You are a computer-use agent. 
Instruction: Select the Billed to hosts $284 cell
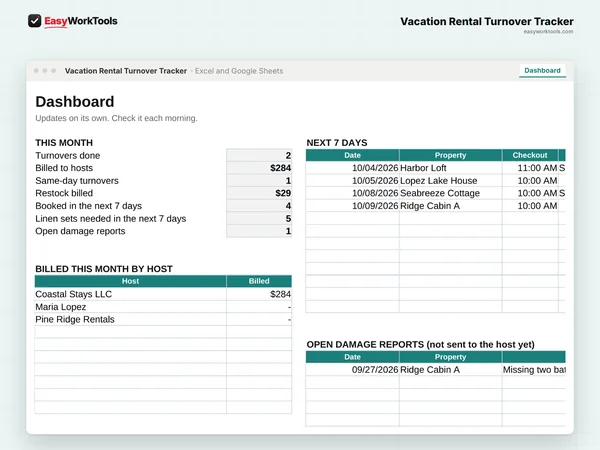(x=259, y=168)
